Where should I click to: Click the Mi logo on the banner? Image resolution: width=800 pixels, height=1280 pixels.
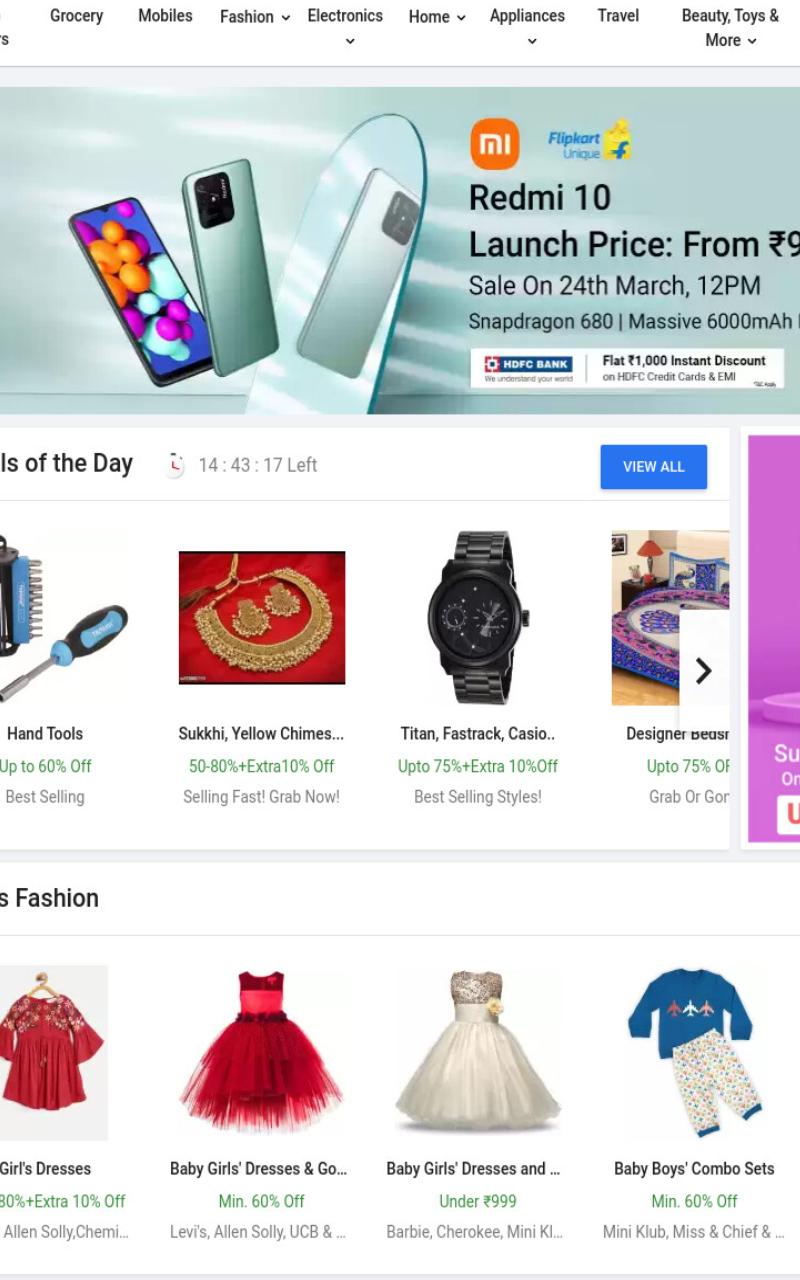coord(495,144)
